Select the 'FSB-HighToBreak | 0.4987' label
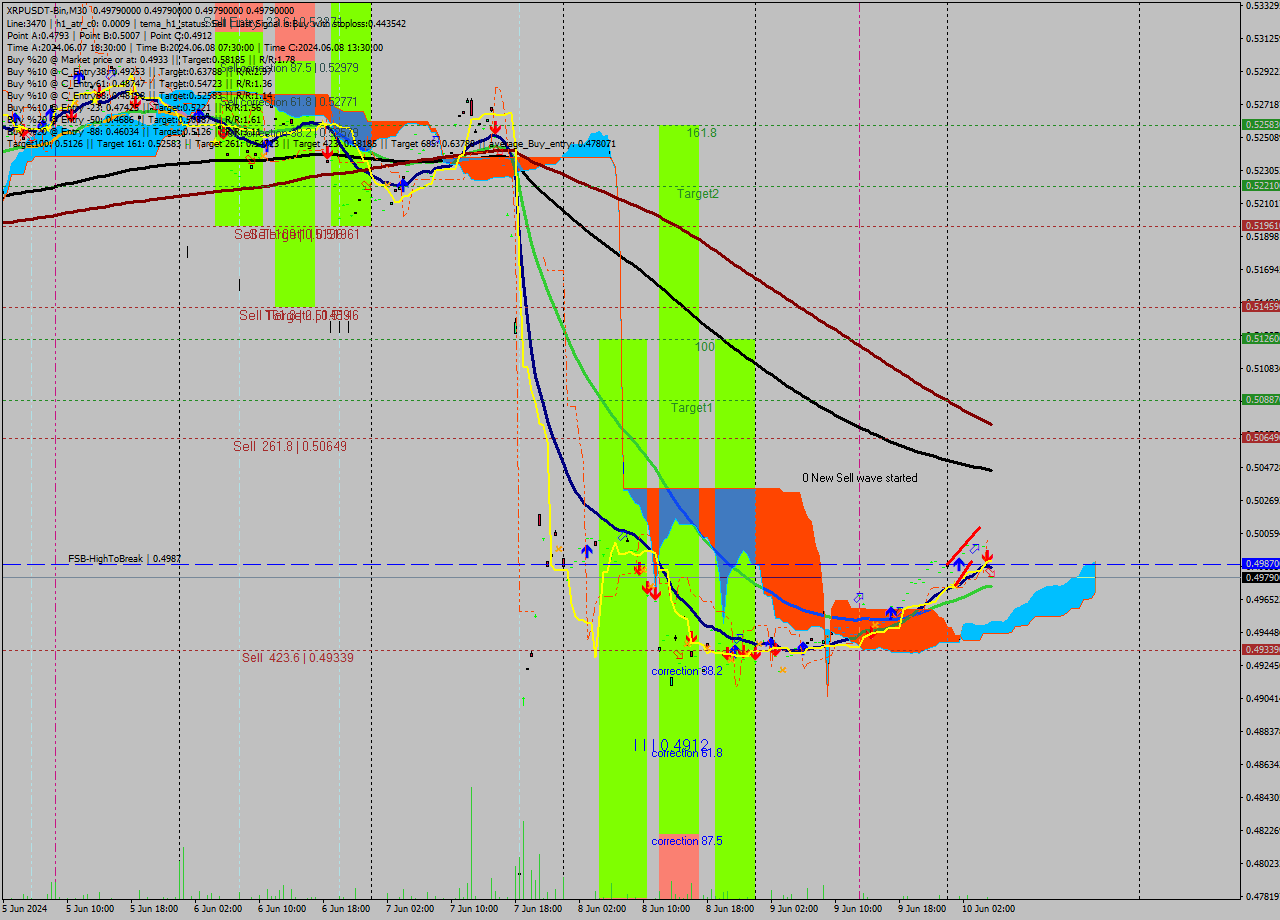 pos(125,559)
